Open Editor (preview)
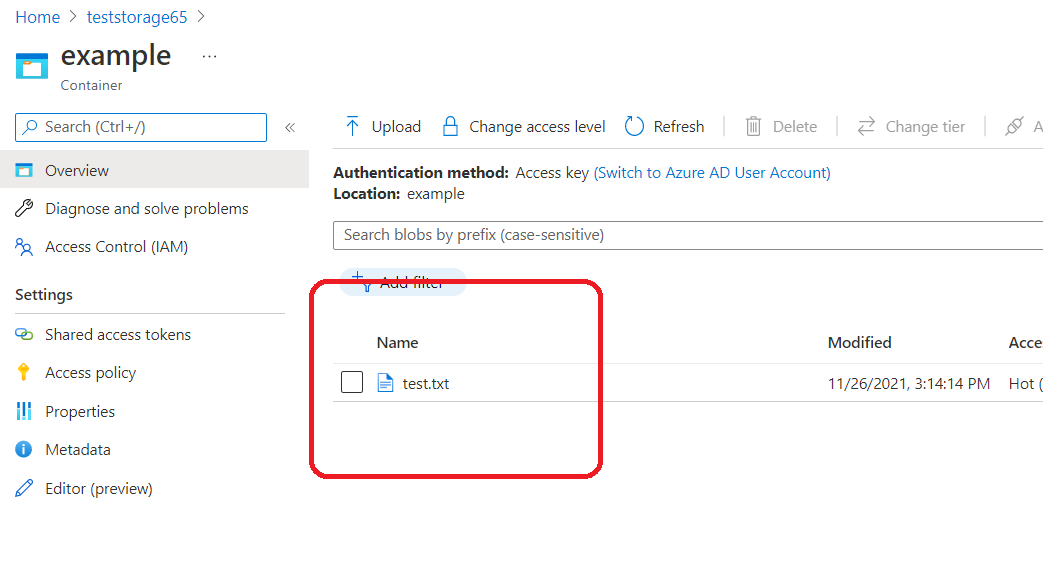The width and height of the screenshot is (1043, 581). click(98, 488)
